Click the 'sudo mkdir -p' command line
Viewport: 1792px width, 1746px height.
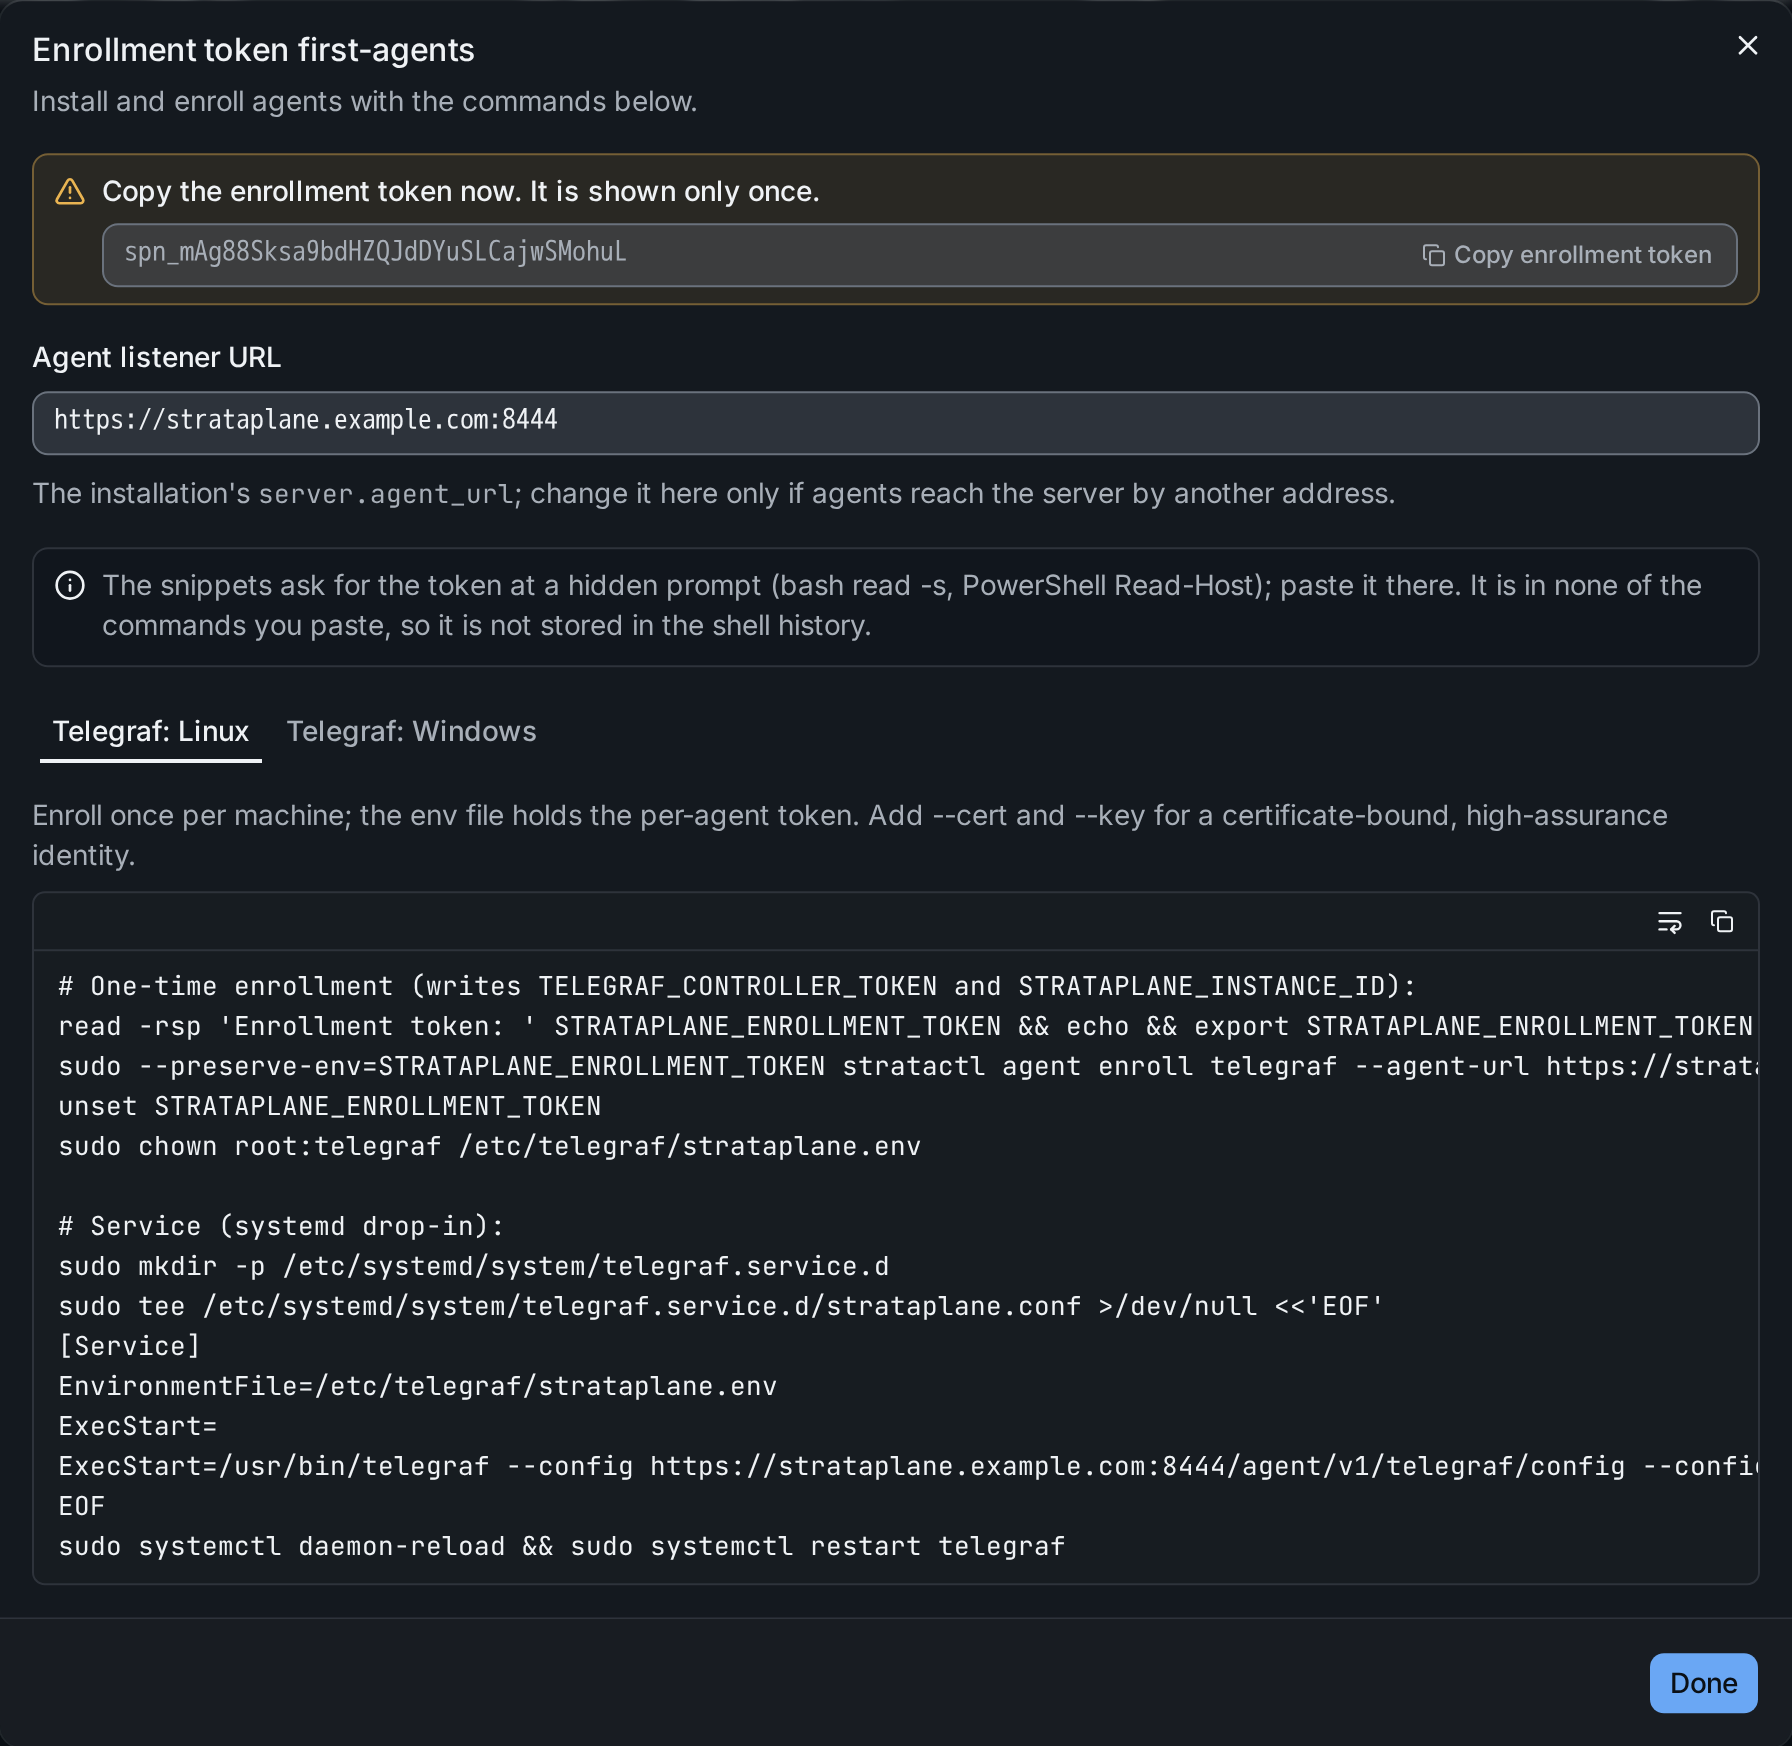point(474,1266)
